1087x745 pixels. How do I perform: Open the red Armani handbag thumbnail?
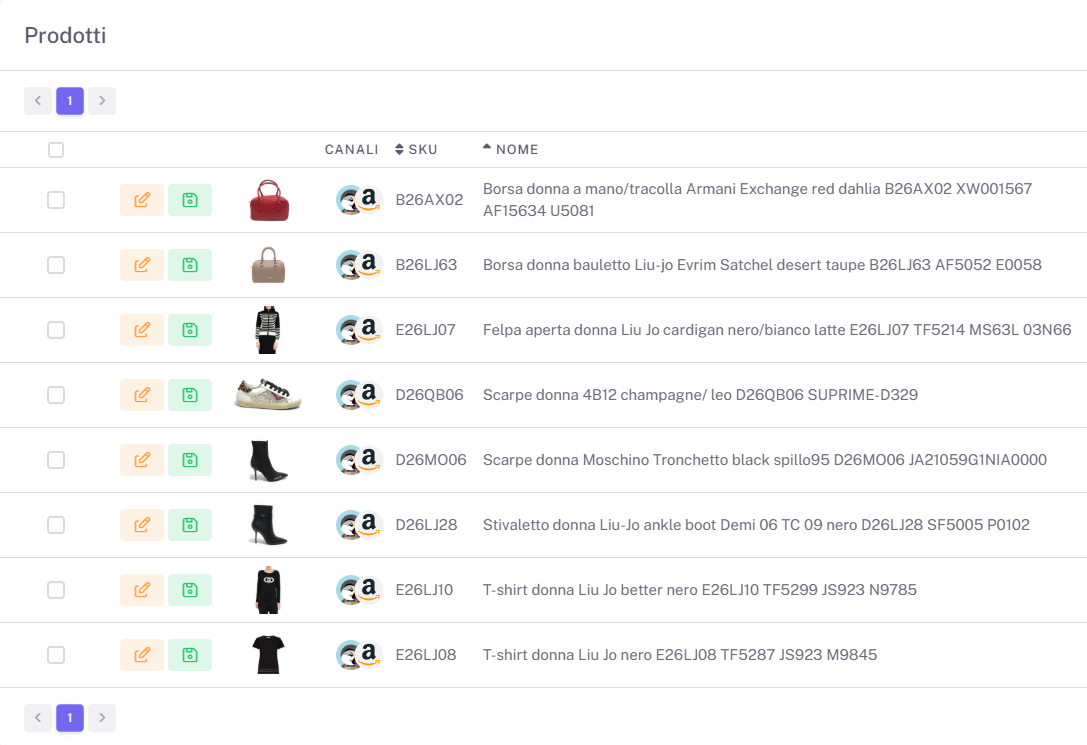(x=268, y=200)
